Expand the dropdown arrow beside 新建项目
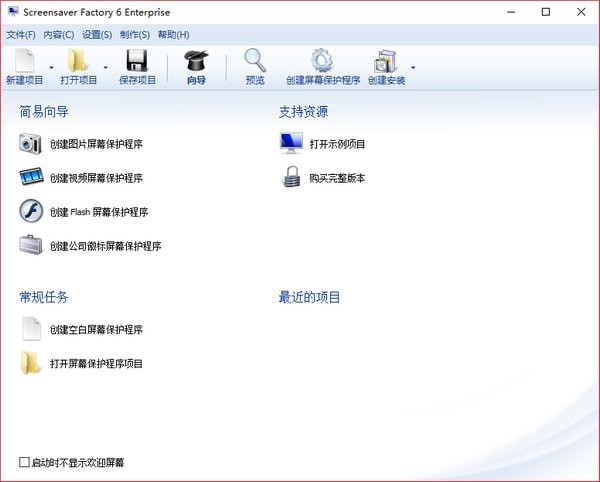The image size is (600, 482). (x=51, y=68)
